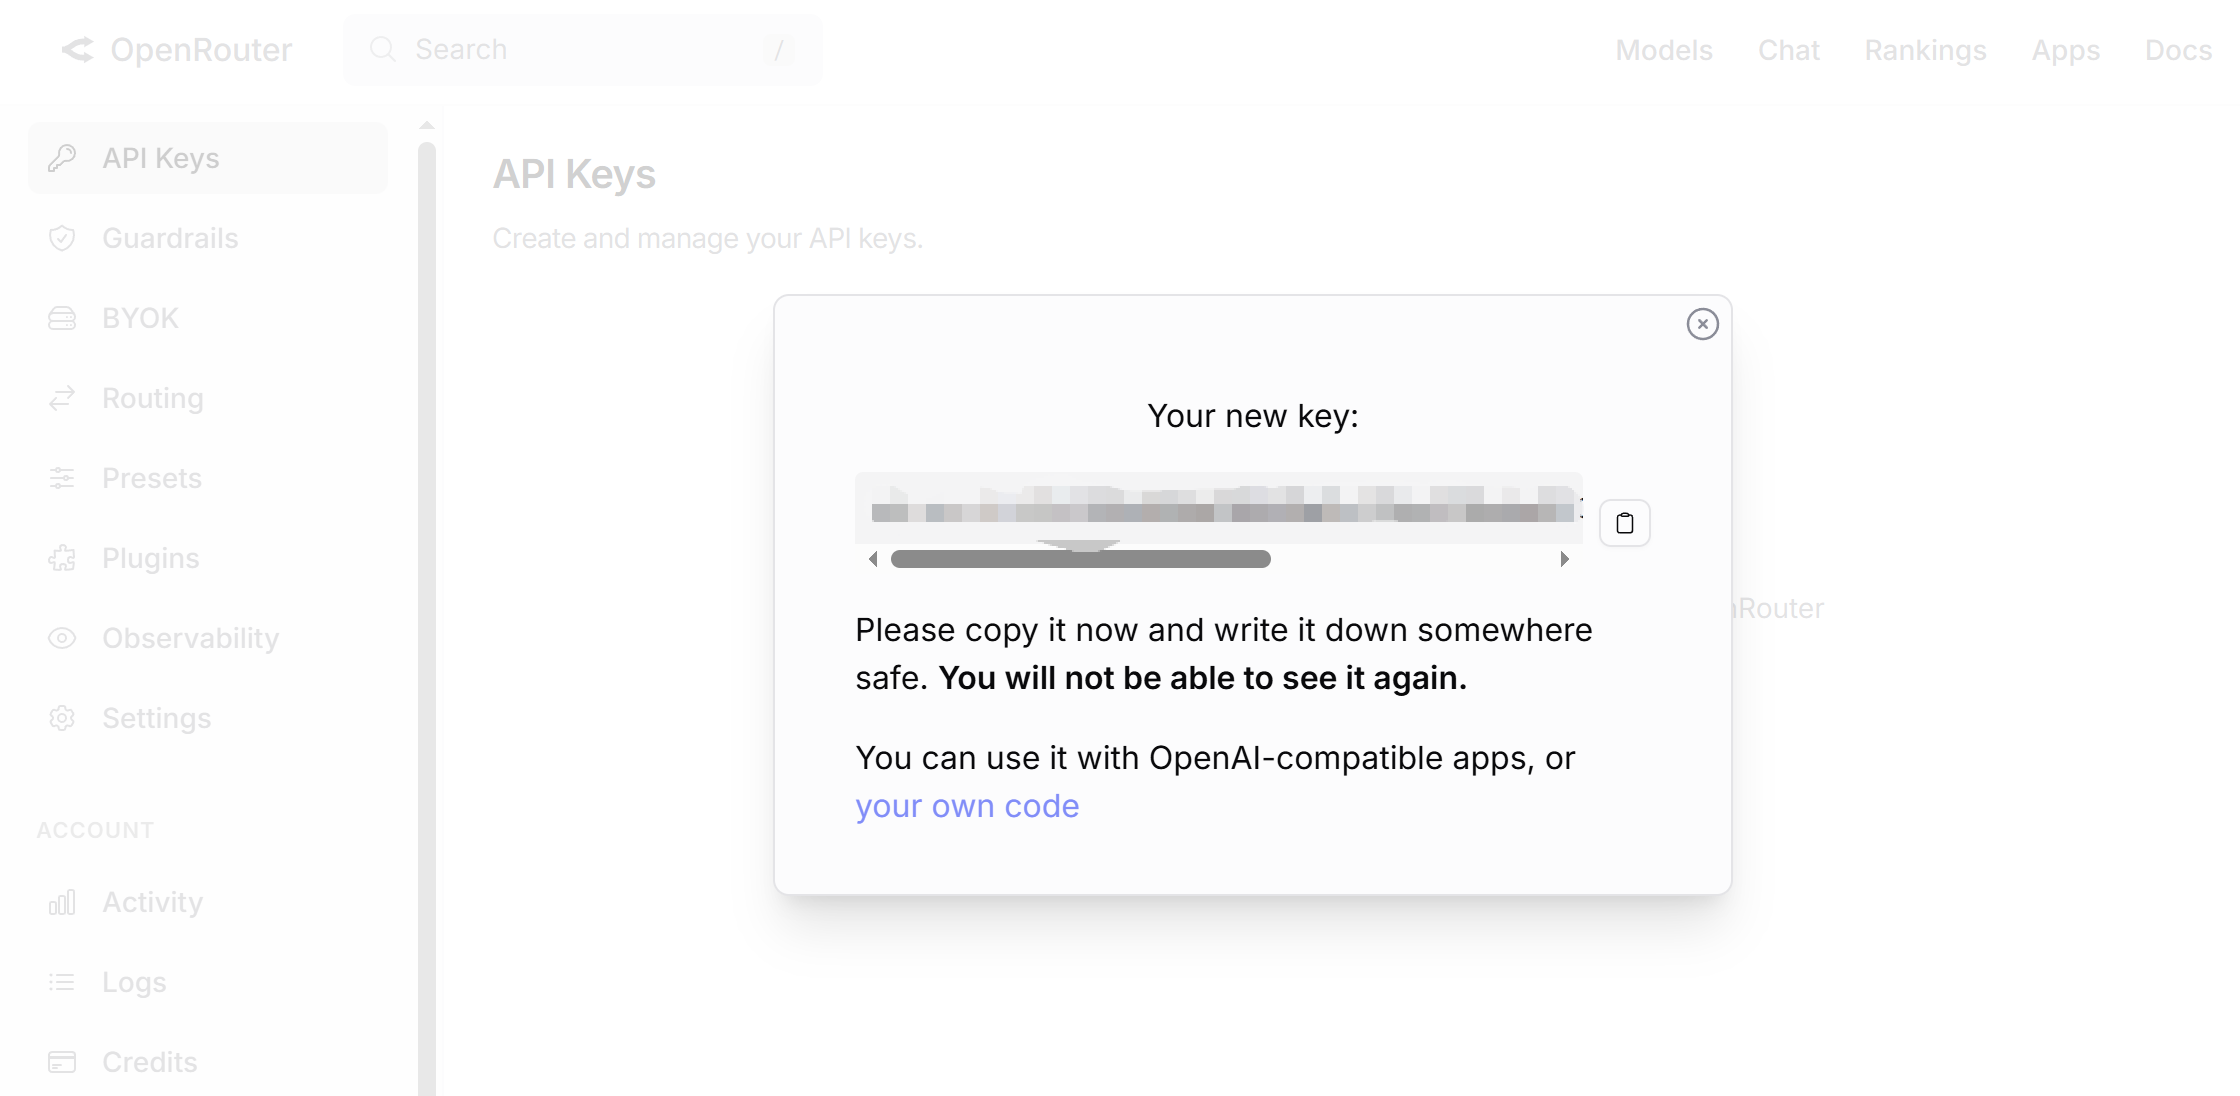Close the new key dialog
The width and height of the screenshot is (2240, 1096).
[x=1702, y=324]
